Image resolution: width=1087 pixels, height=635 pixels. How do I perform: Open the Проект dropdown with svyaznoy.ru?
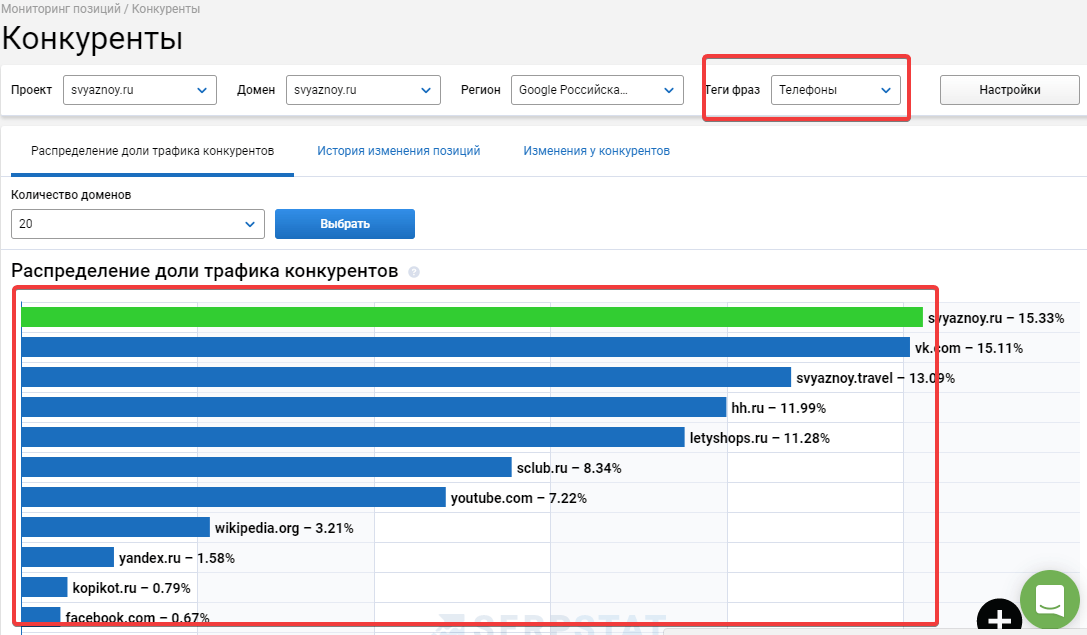point(140,90)
